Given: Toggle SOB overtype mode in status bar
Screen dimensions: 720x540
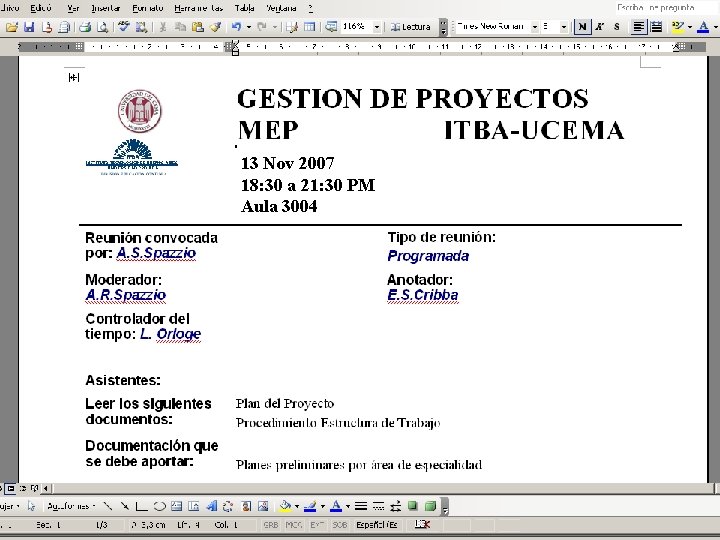Looking at the screenshot, I should click(340, 524).
